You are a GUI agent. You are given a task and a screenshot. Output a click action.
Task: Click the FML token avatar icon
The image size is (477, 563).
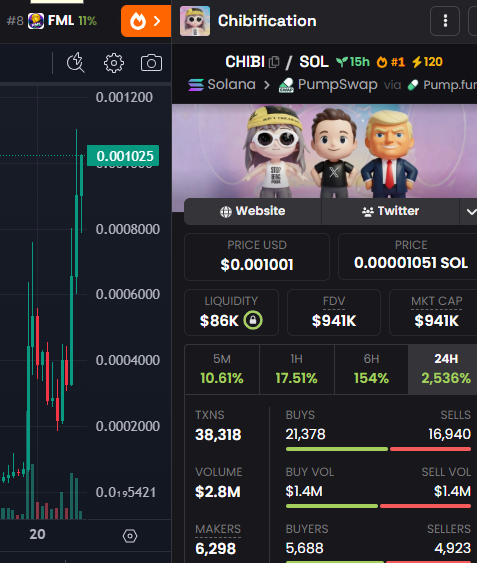click(x=36, y=21)
